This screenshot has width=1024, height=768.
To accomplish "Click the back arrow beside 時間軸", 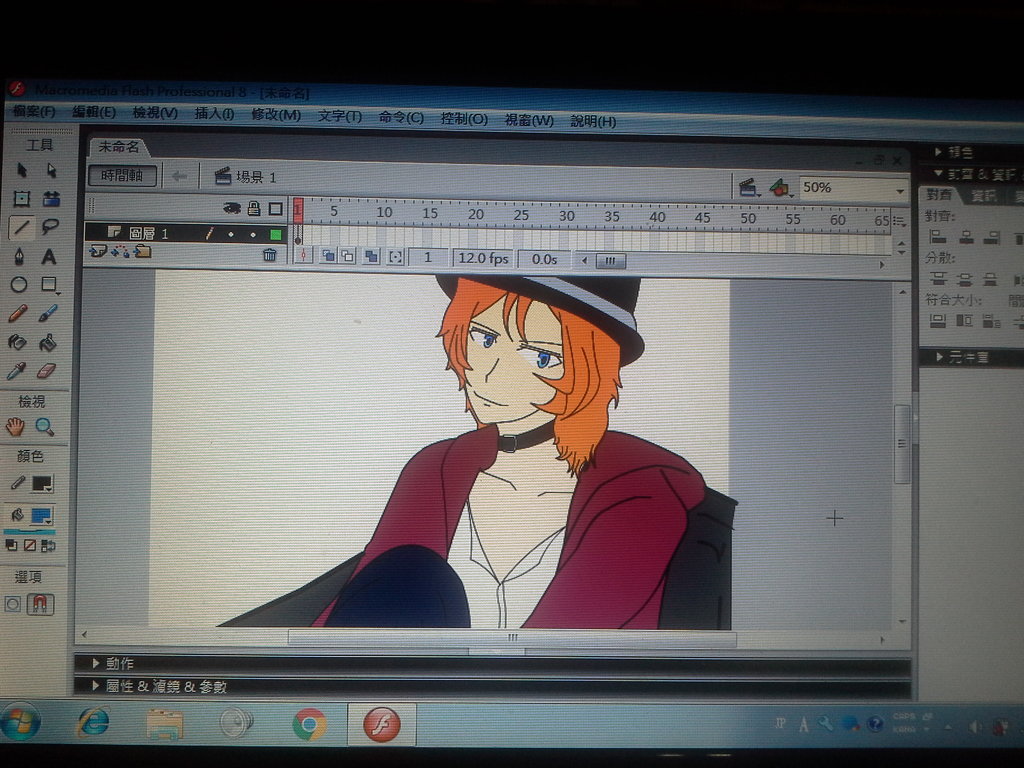I will coord(179,176).
